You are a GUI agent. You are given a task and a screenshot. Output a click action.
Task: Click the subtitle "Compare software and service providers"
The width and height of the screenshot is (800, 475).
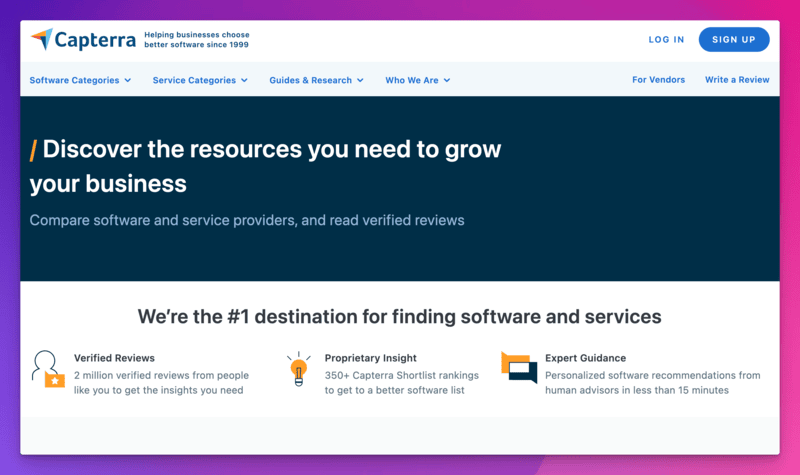point(247,220)
